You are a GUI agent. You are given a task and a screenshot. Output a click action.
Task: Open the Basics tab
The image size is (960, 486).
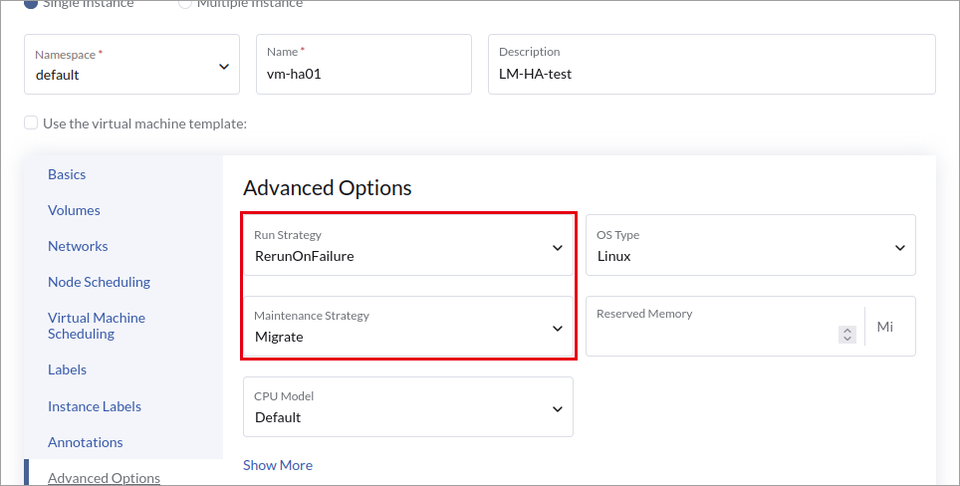click(x=67, y=174)
